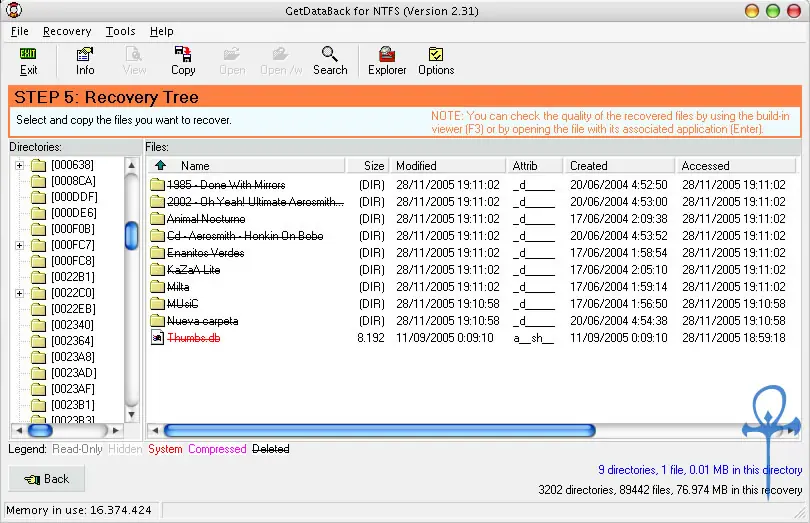
Task: Click the green zoom window button
Action: click(773, 11)
